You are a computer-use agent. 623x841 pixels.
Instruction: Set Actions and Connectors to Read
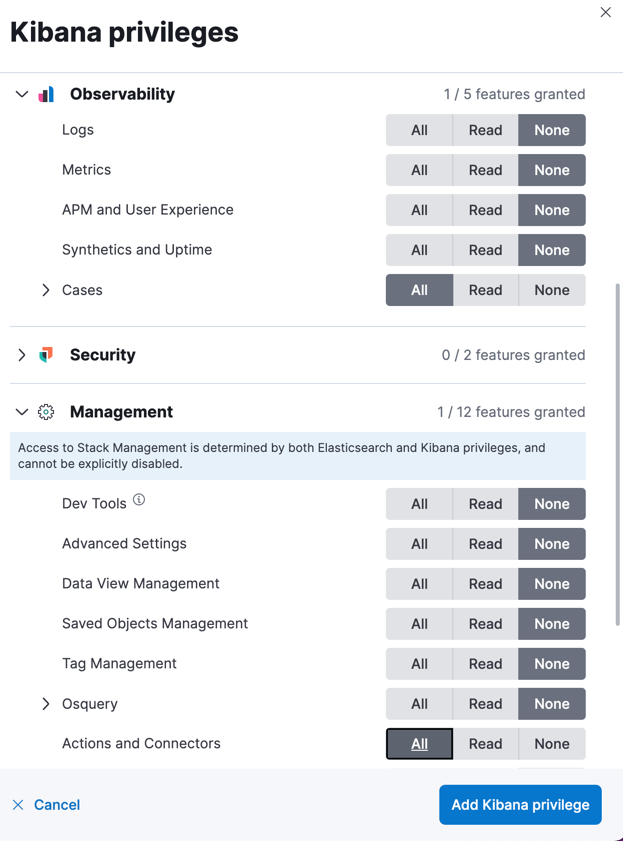point(485,744)
